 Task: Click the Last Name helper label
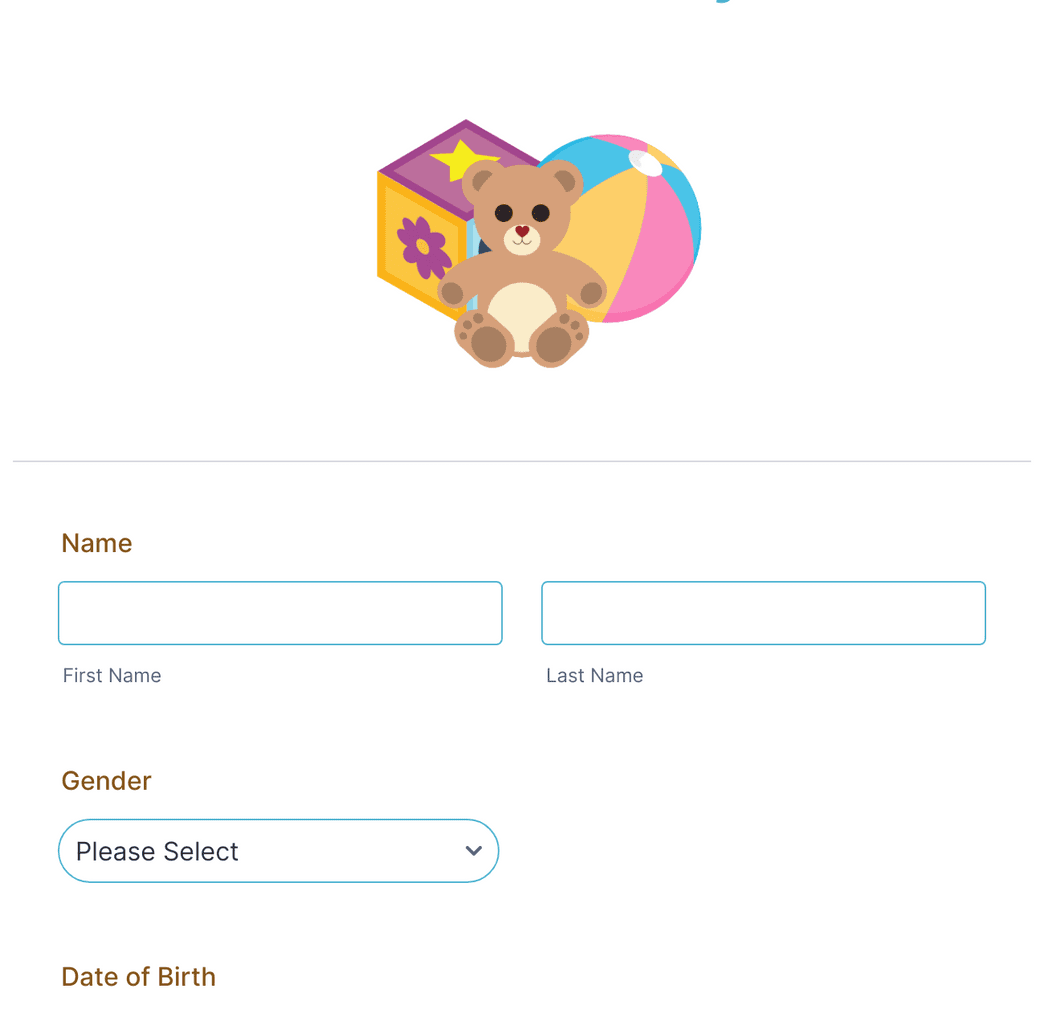coord(594,675)
